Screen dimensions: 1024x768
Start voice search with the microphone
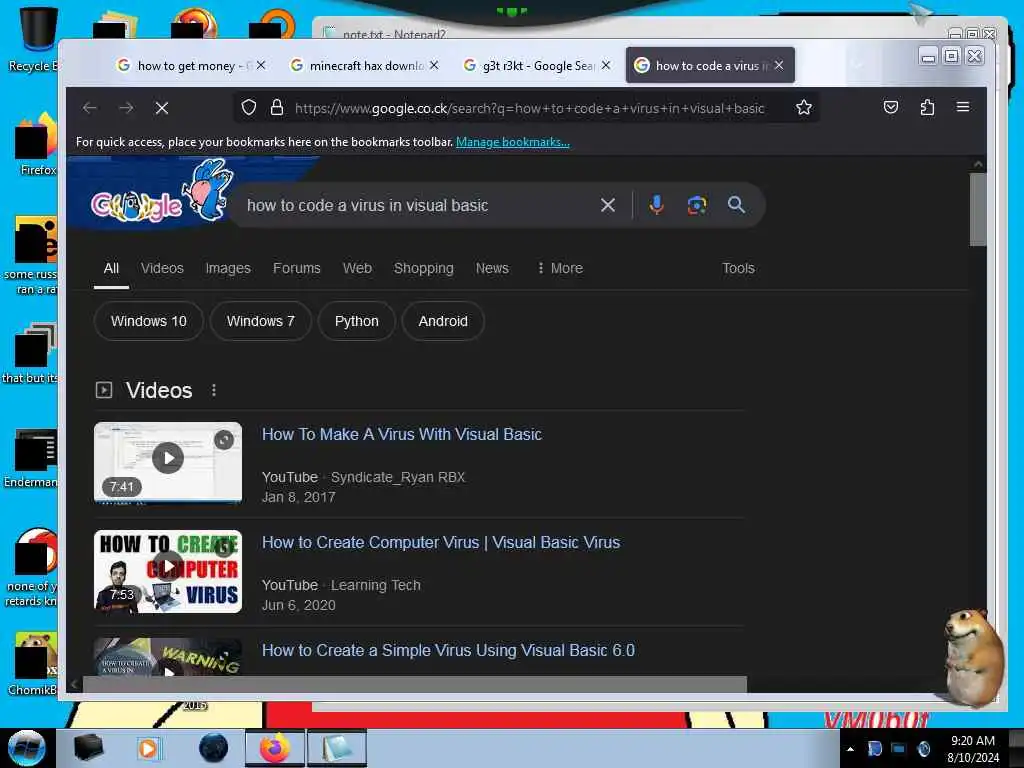point(656,205)
